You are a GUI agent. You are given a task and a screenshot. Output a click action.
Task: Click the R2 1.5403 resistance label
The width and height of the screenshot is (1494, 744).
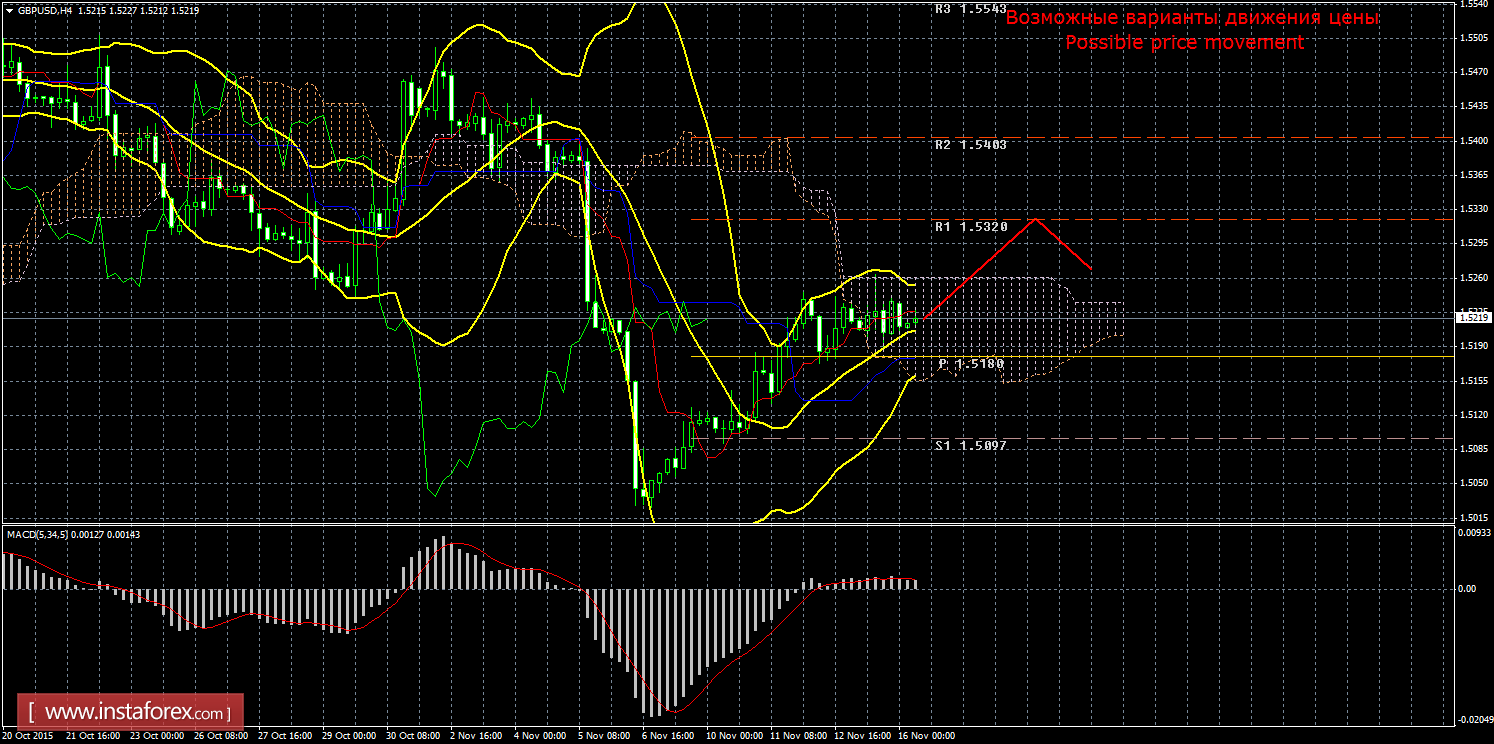pyautogui.click(x=970, y=145)
